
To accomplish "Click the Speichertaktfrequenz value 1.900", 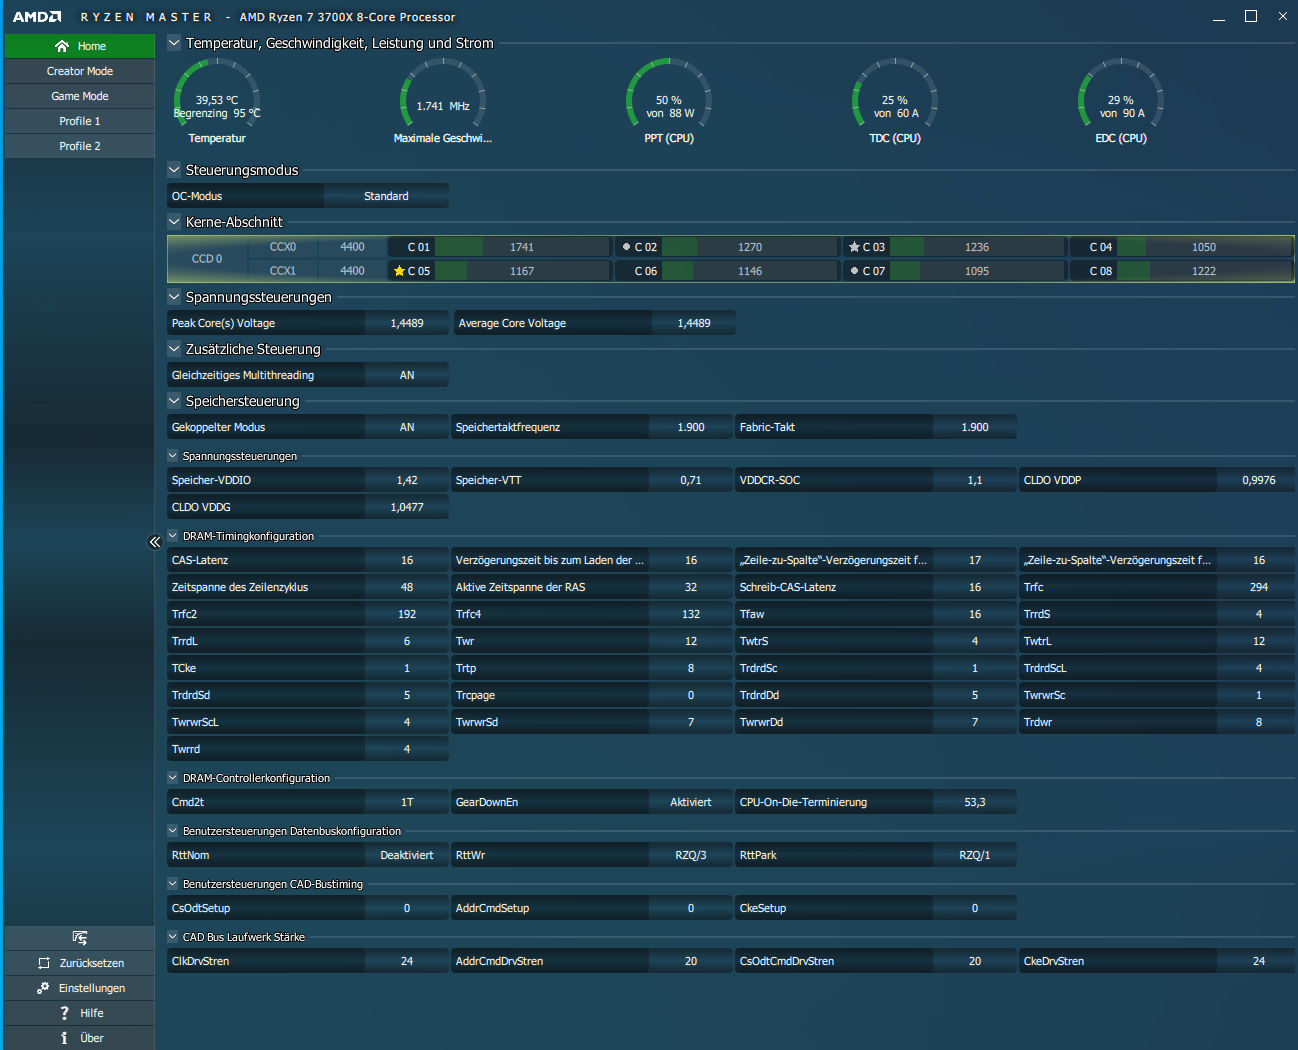I will (x=691, y=427).
